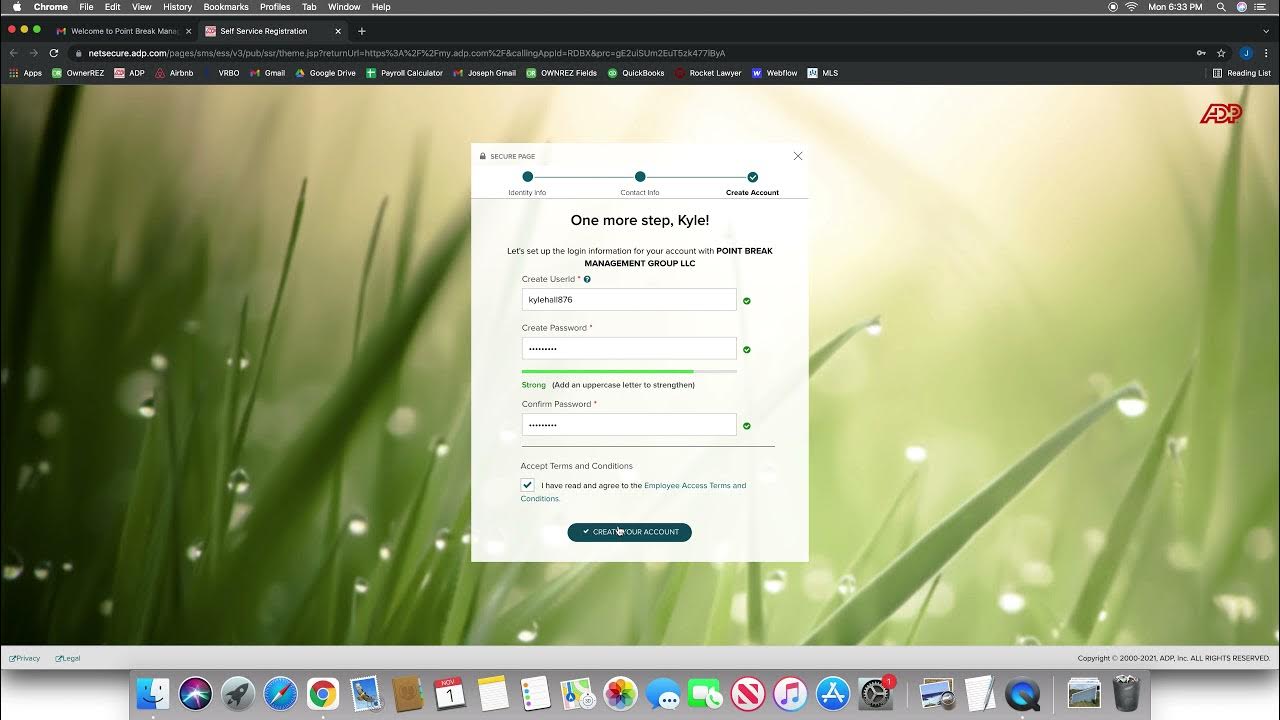Close the registration dialog with X

797,156
